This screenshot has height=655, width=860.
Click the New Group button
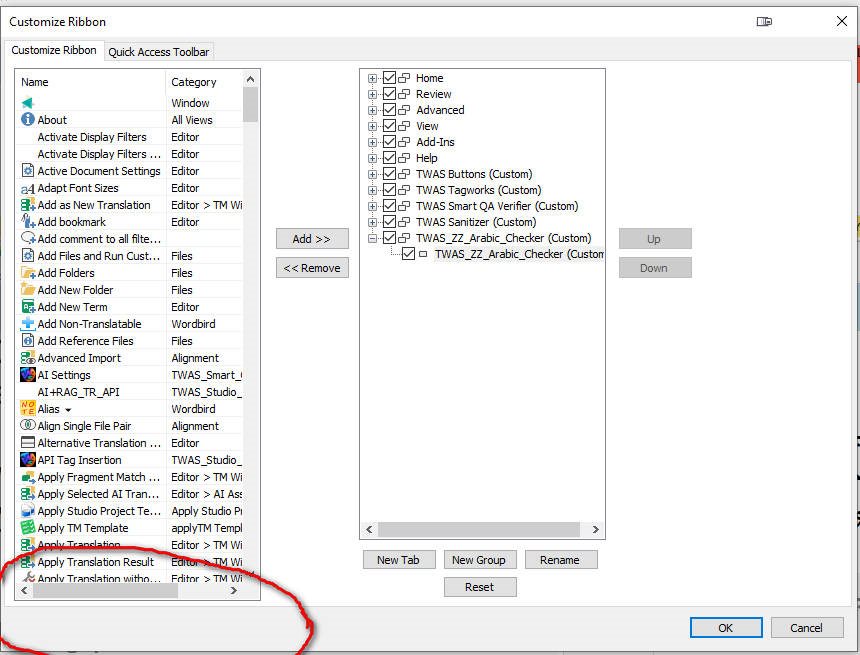480,560
